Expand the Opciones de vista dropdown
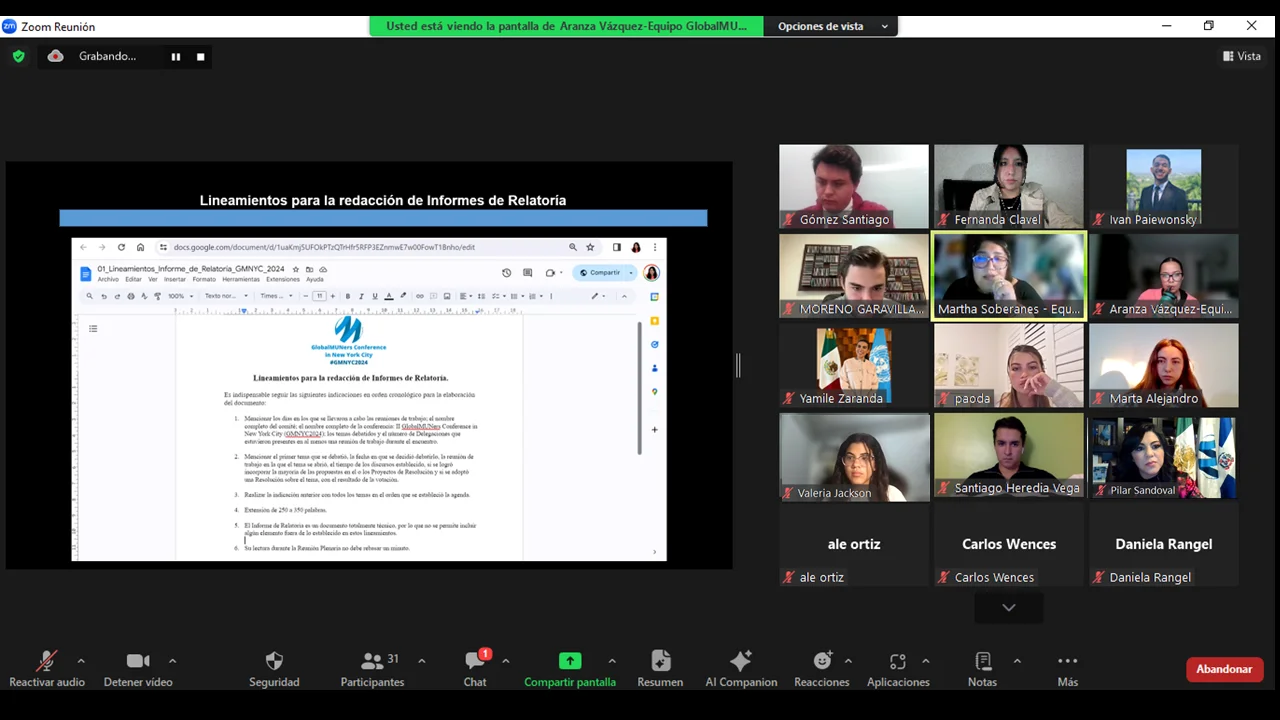The height and width of the screenshot is (720, 1280). [831, 26]
